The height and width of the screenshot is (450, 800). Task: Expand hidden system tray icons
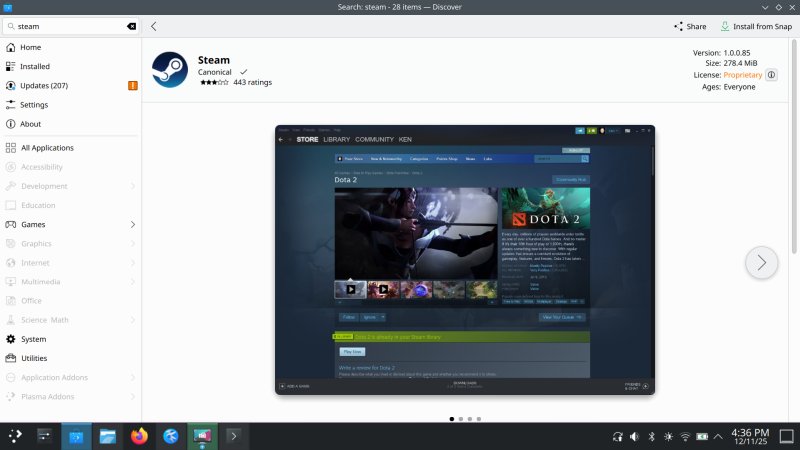[718, 437]
